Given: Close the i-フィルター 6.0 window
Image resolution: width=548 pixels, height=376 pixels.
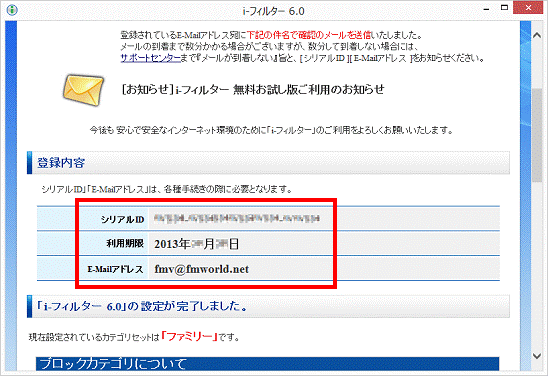Looking at the screenshot, I should (529, 8).
